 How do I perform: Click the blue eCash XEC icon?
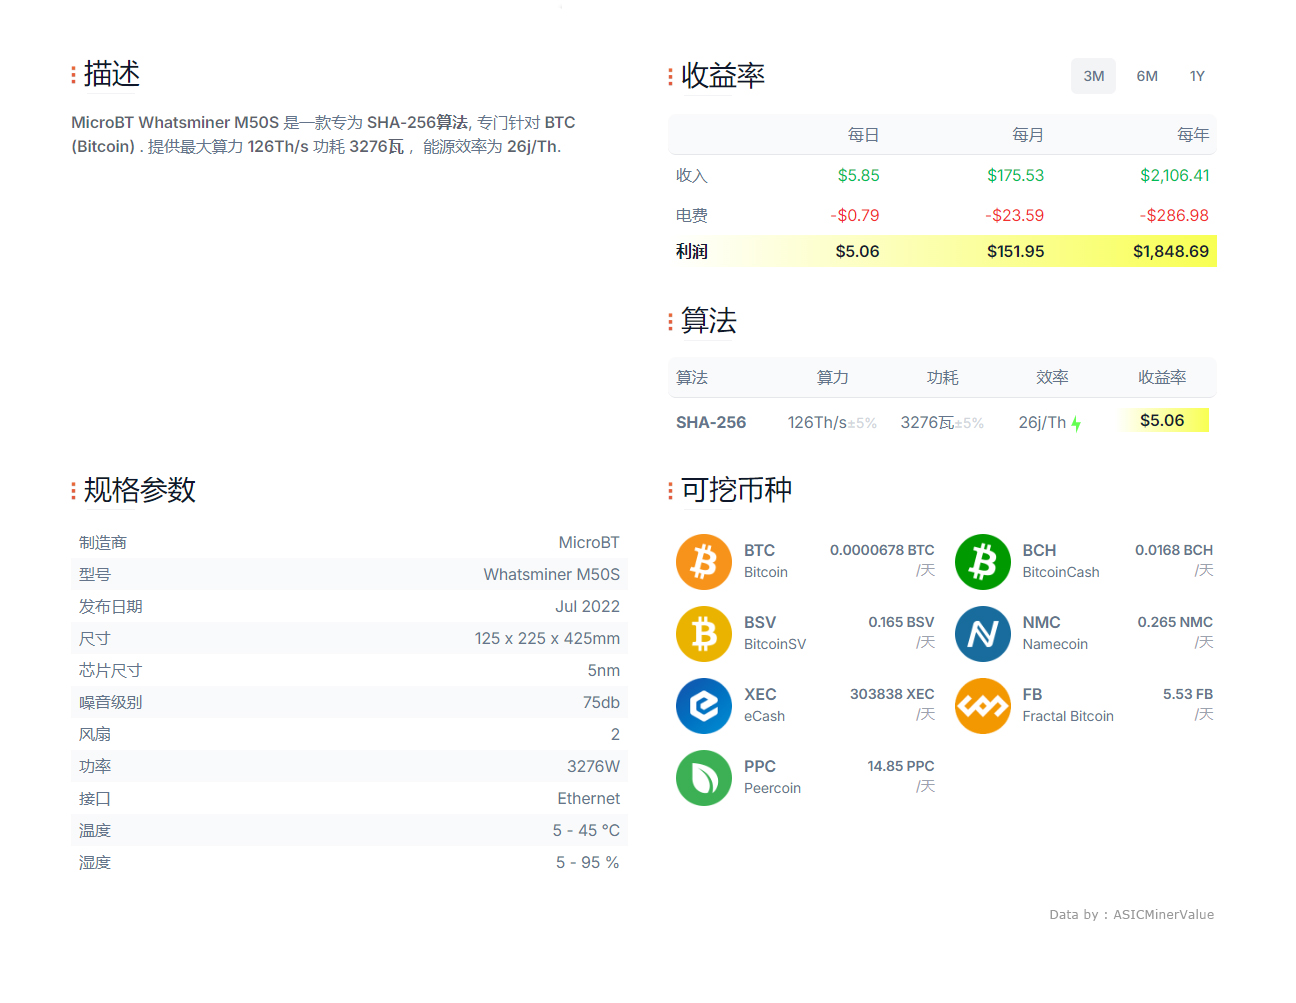(704, 706)
